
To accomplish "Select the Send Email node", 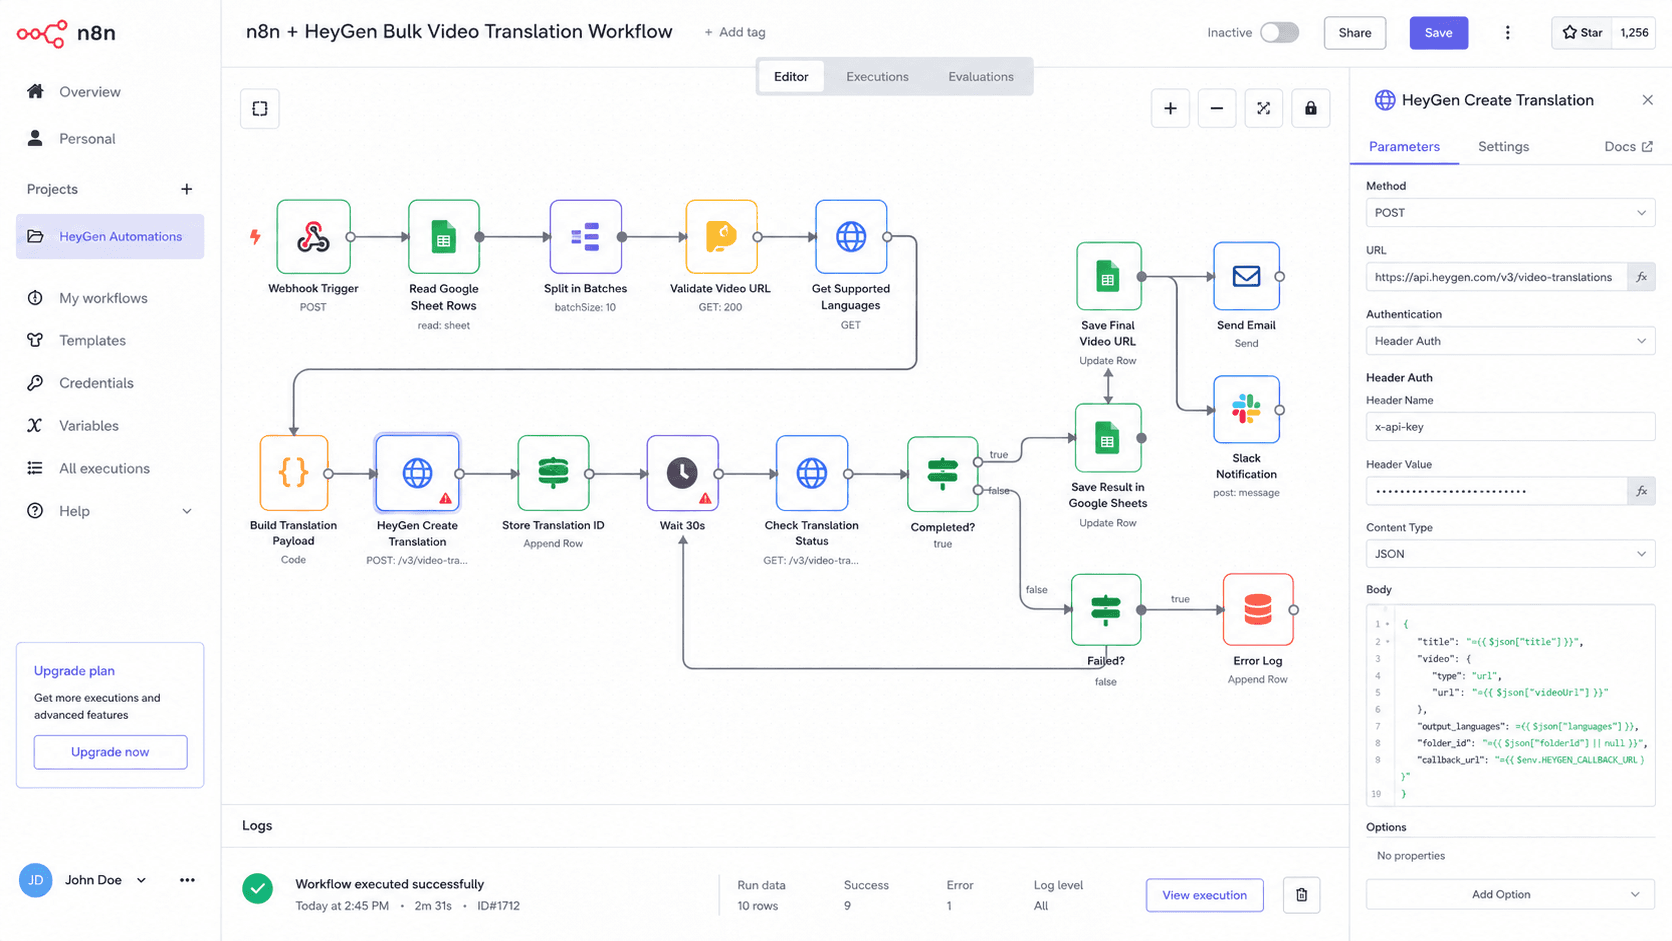I will click(x=1246, y=276).
